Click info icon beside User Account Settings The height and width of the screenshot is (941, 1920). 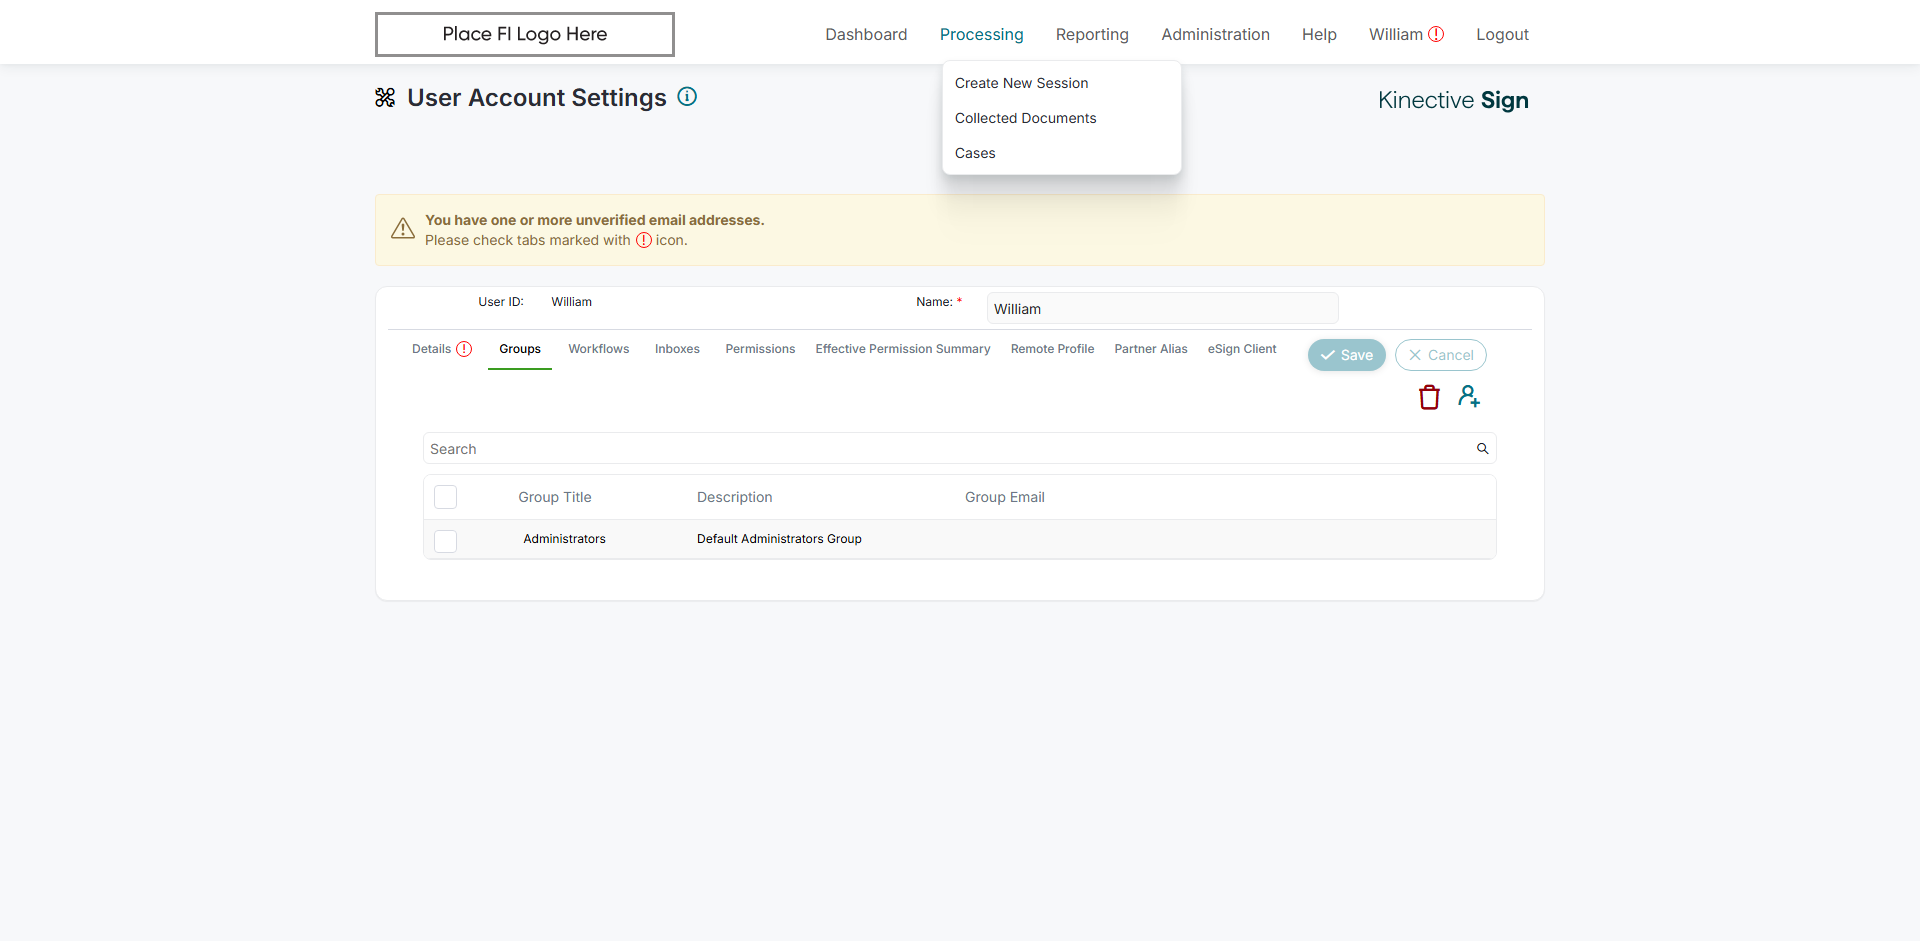687,97
